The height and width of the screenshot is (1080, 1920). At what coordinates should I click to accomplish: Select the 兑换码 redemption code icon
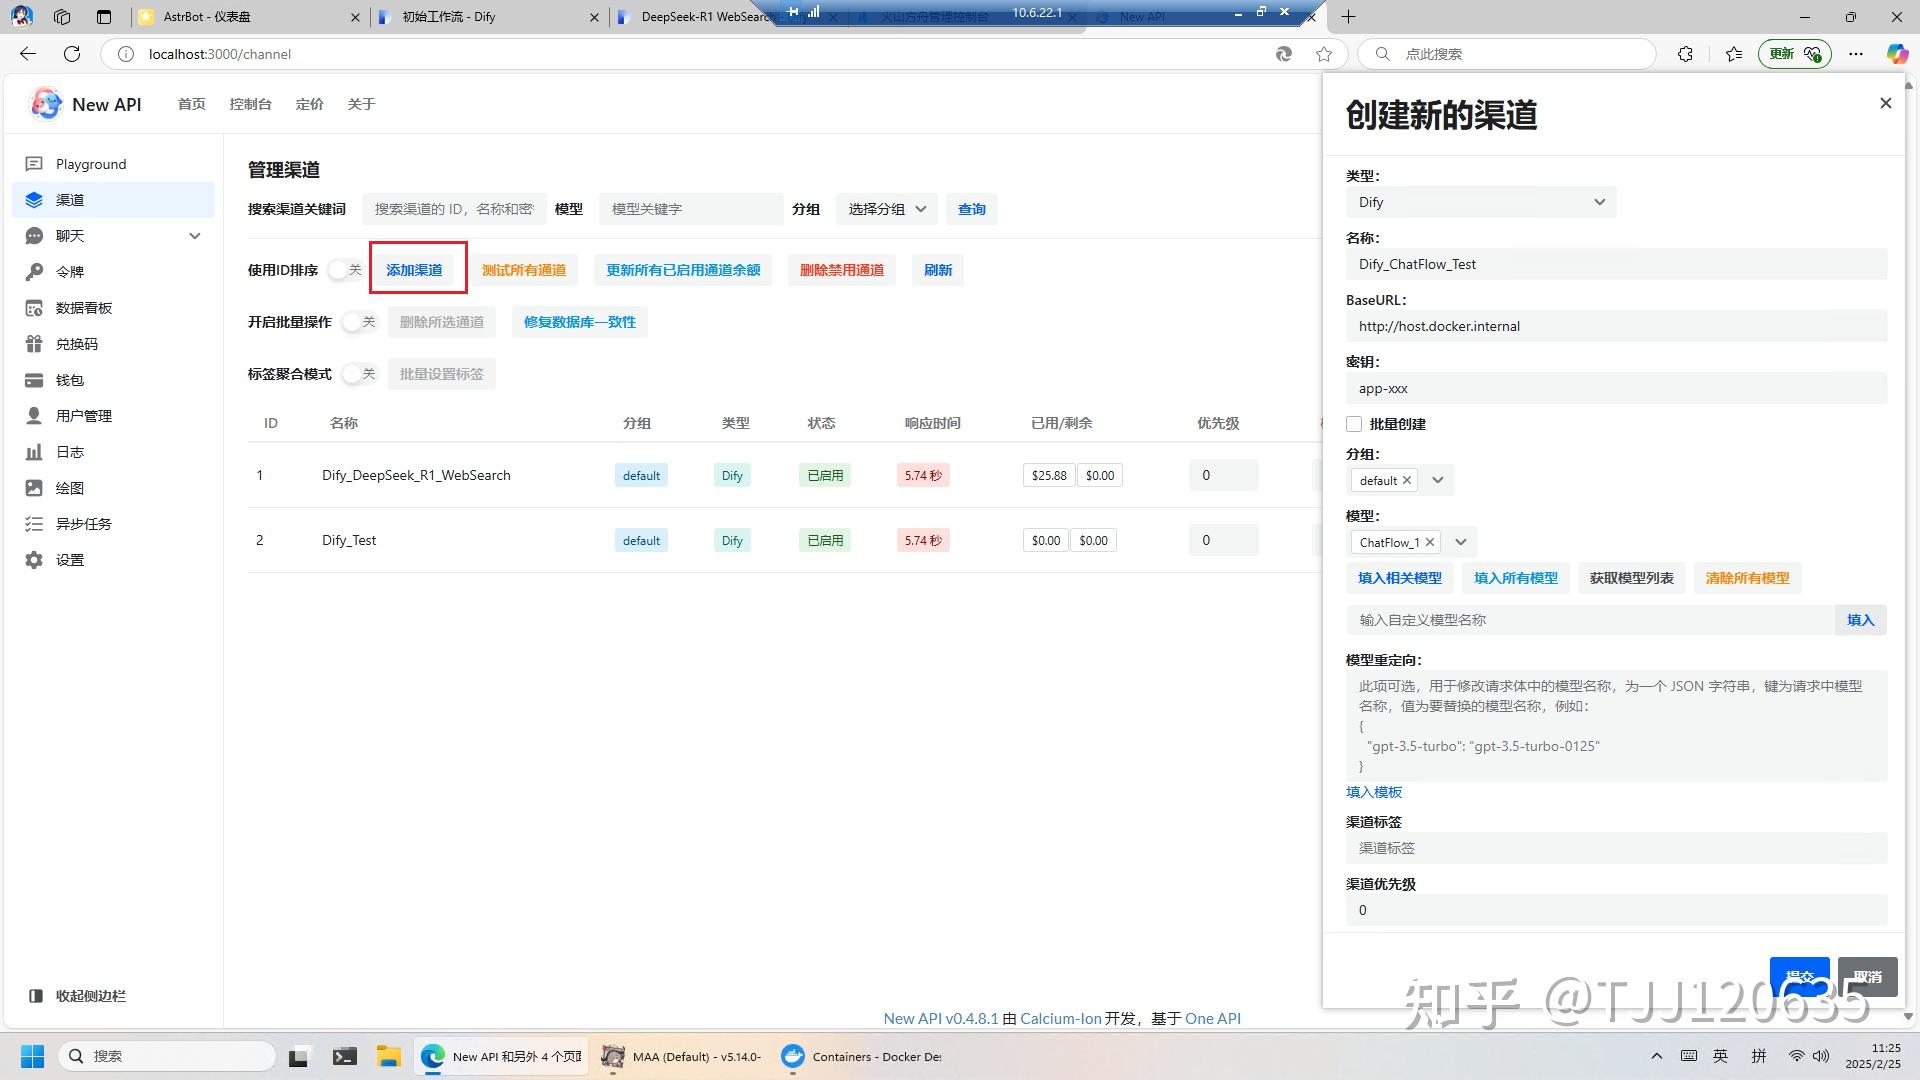pyautogui.click(x=76, y=343)
